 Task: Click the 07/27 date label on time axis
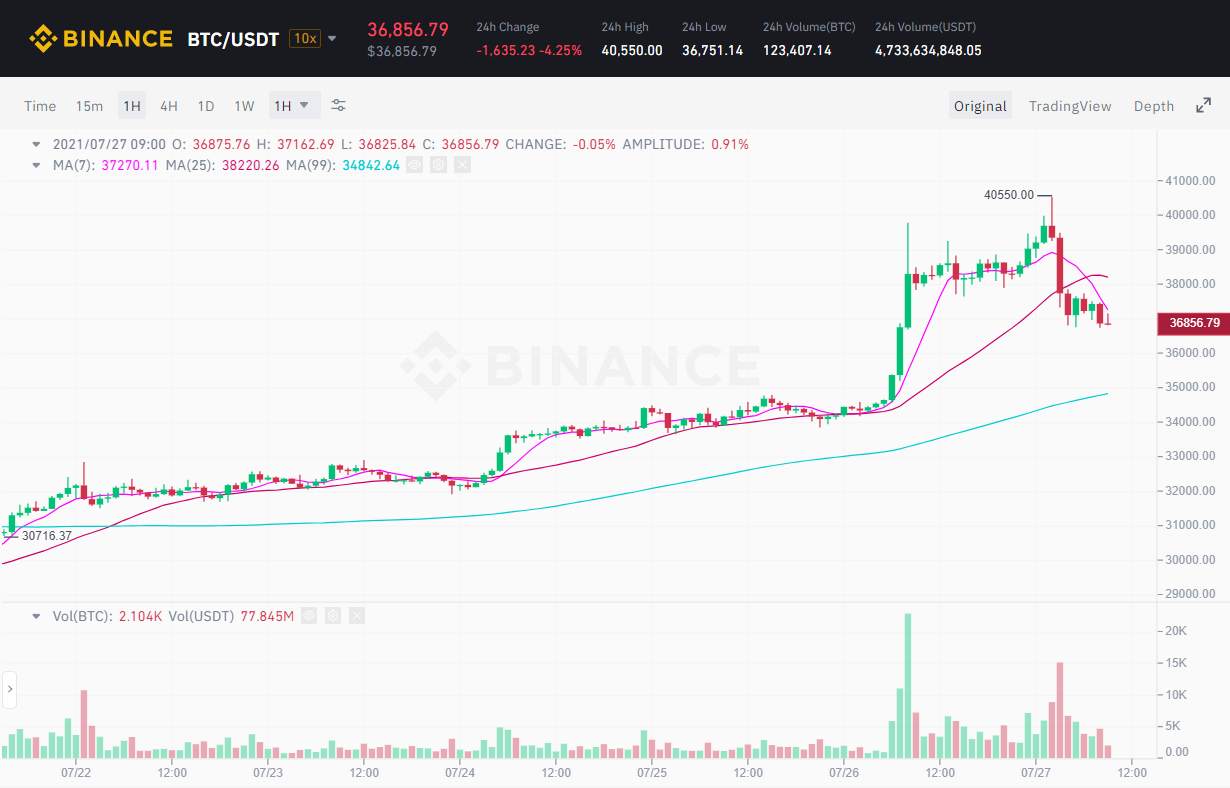click(x=1036, y=773)
